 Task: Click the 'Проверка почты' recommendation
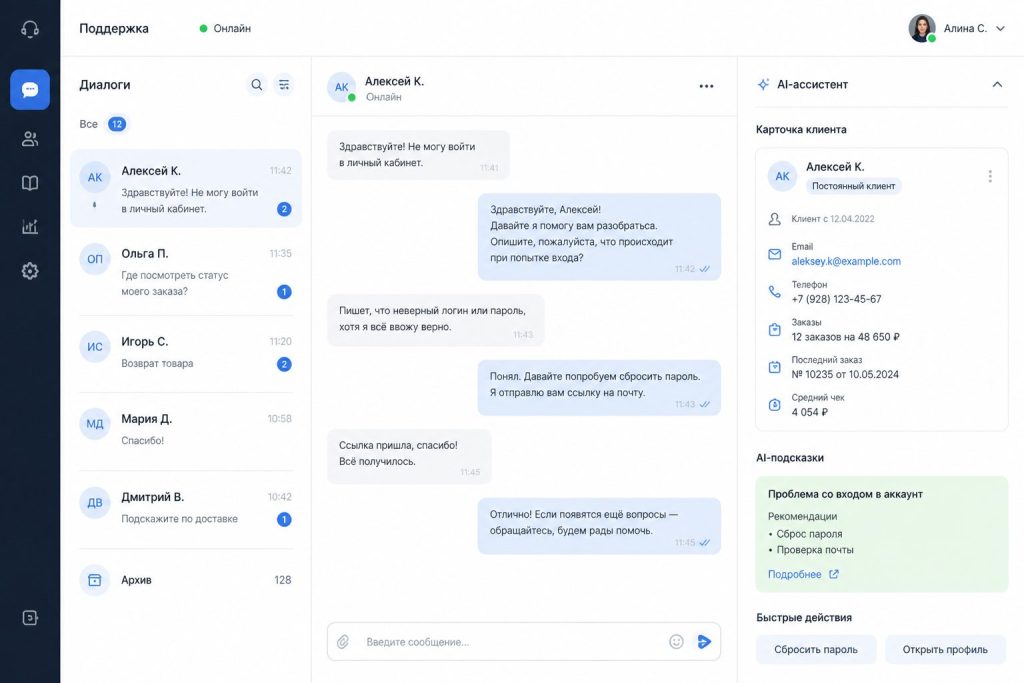(x=815, y=550)
